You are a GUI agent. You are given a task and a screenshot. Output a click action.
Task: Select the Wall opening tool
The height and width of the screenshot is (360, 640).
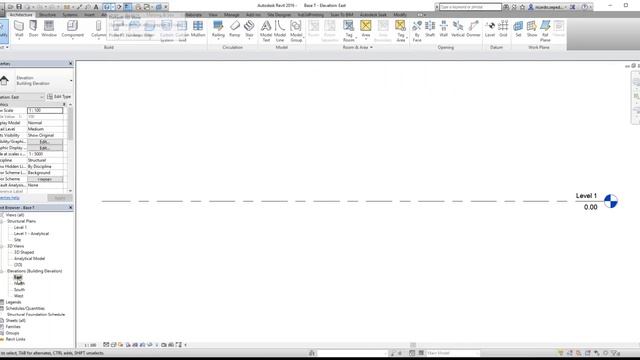tap(444, 29)
